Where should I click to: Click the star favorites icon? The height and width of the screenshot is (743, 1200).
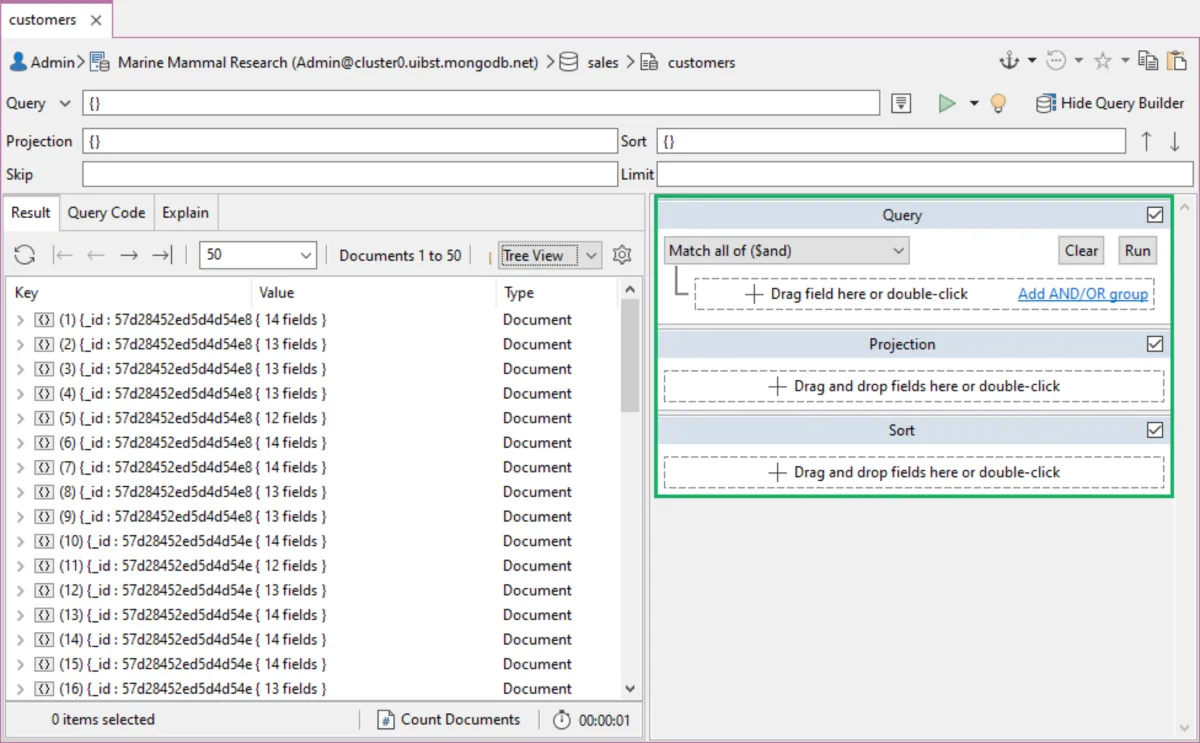click(x=1102, y=62)
